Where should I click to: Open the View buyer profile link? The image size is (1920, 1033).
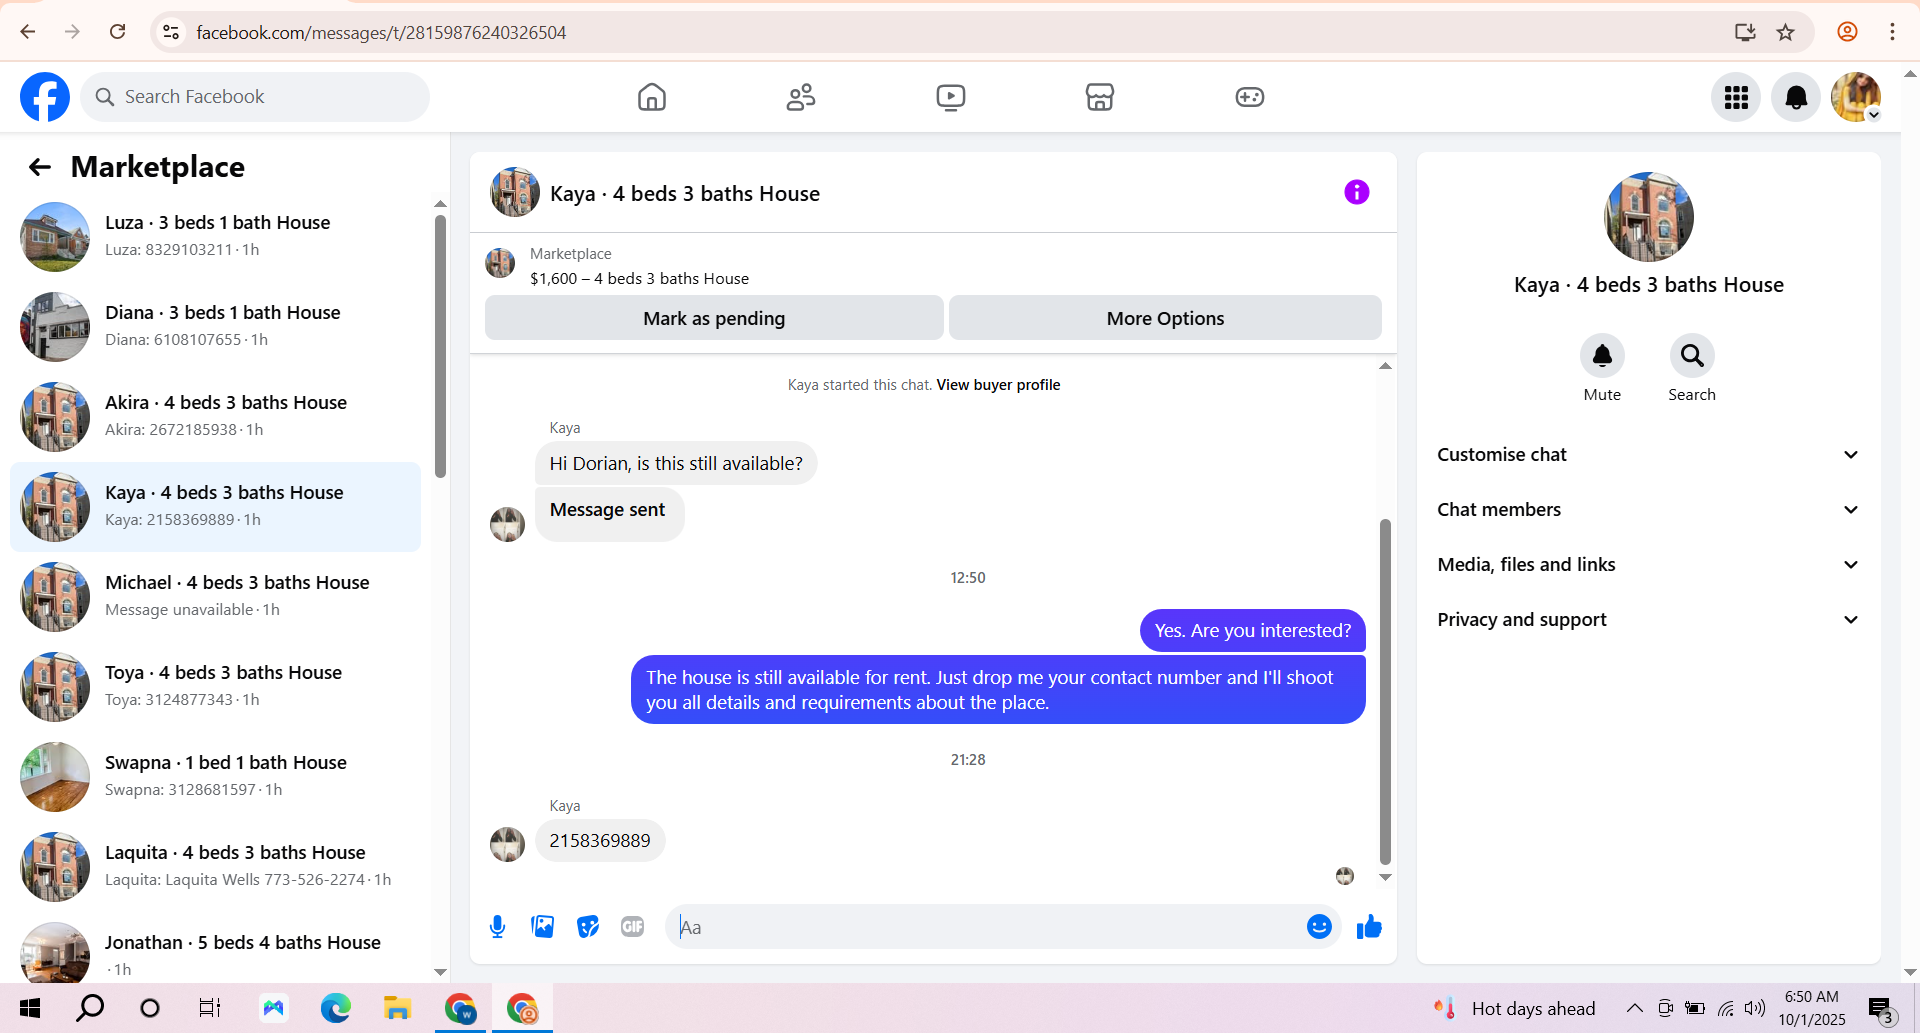(x=998, y=385)
